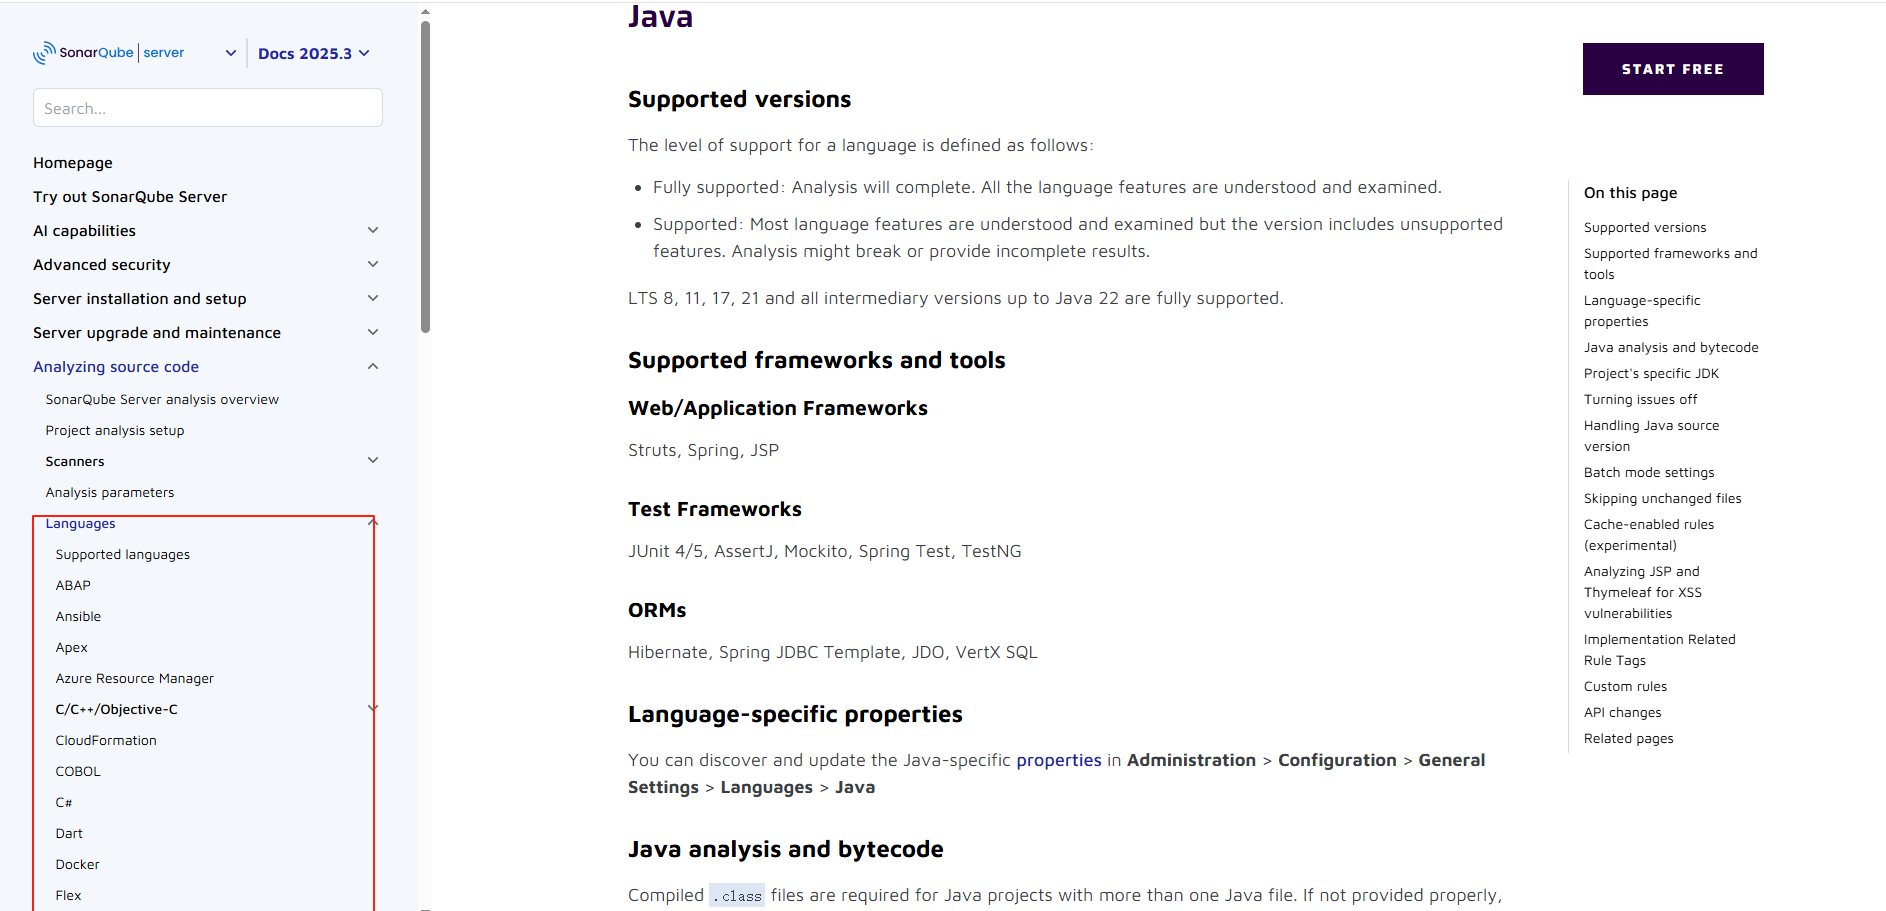The width and height of the screenshot is (1886, 911).
Task: Open the product switcher chevron beside the logo
Action: [231, 53]
